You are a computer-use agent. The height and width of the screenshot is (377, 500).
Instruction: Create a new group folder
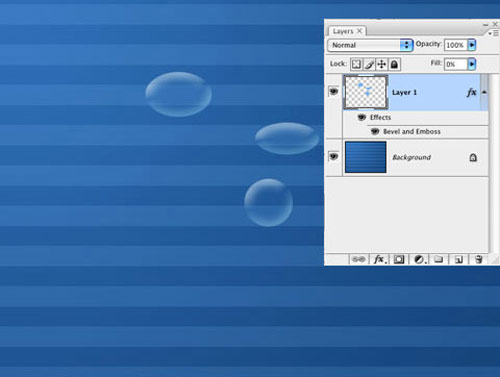[439, 259]
